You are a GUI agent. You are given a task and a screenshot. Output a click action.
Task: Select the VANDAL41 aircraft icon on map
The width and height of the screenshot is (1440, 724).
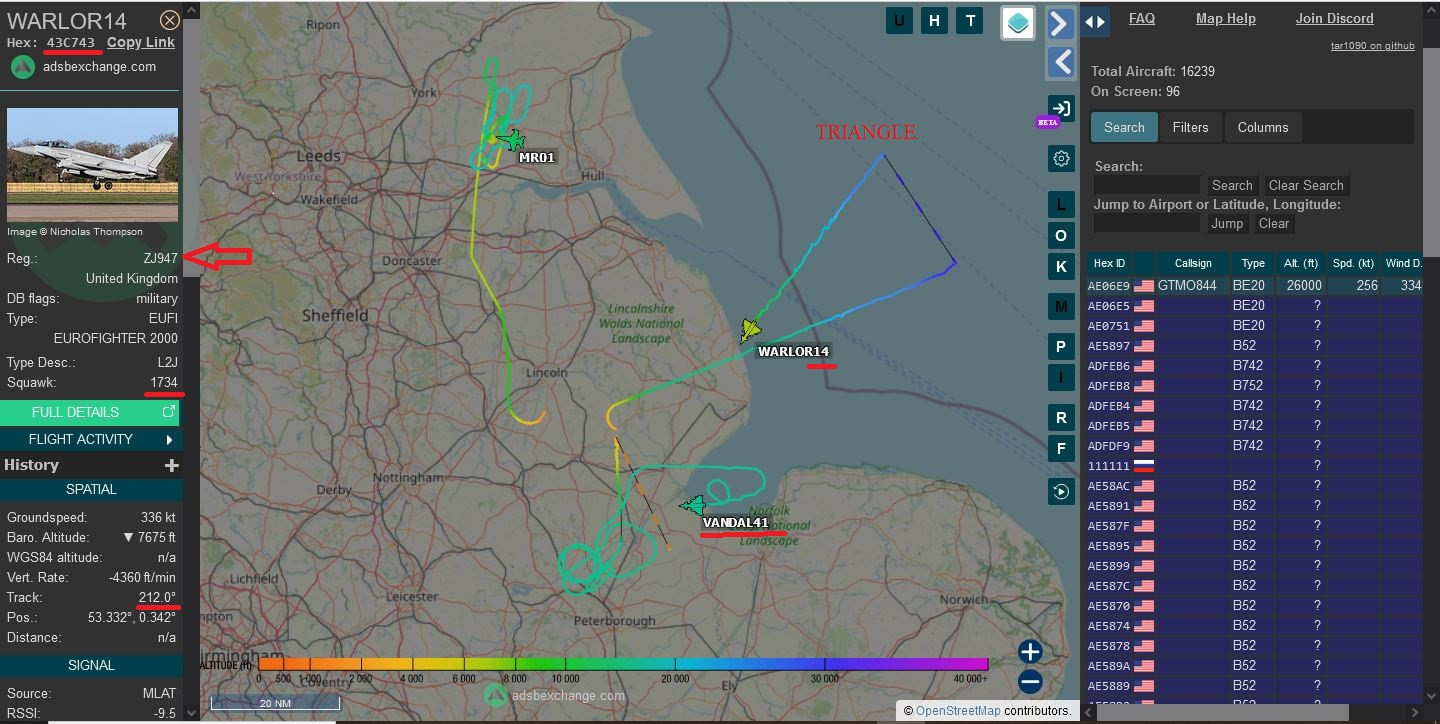(x=692, y=506)
